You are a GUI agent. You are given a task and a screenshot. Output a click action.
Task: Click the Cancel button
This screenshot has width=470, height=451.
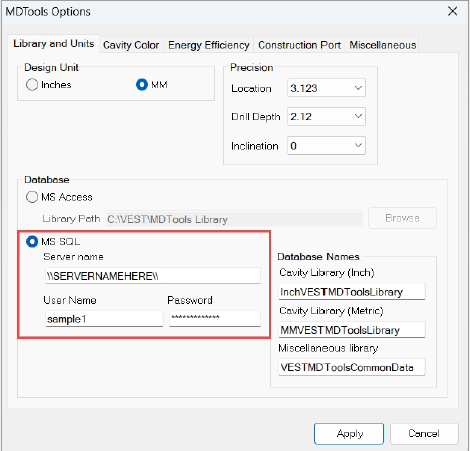(x=424, y=434)
